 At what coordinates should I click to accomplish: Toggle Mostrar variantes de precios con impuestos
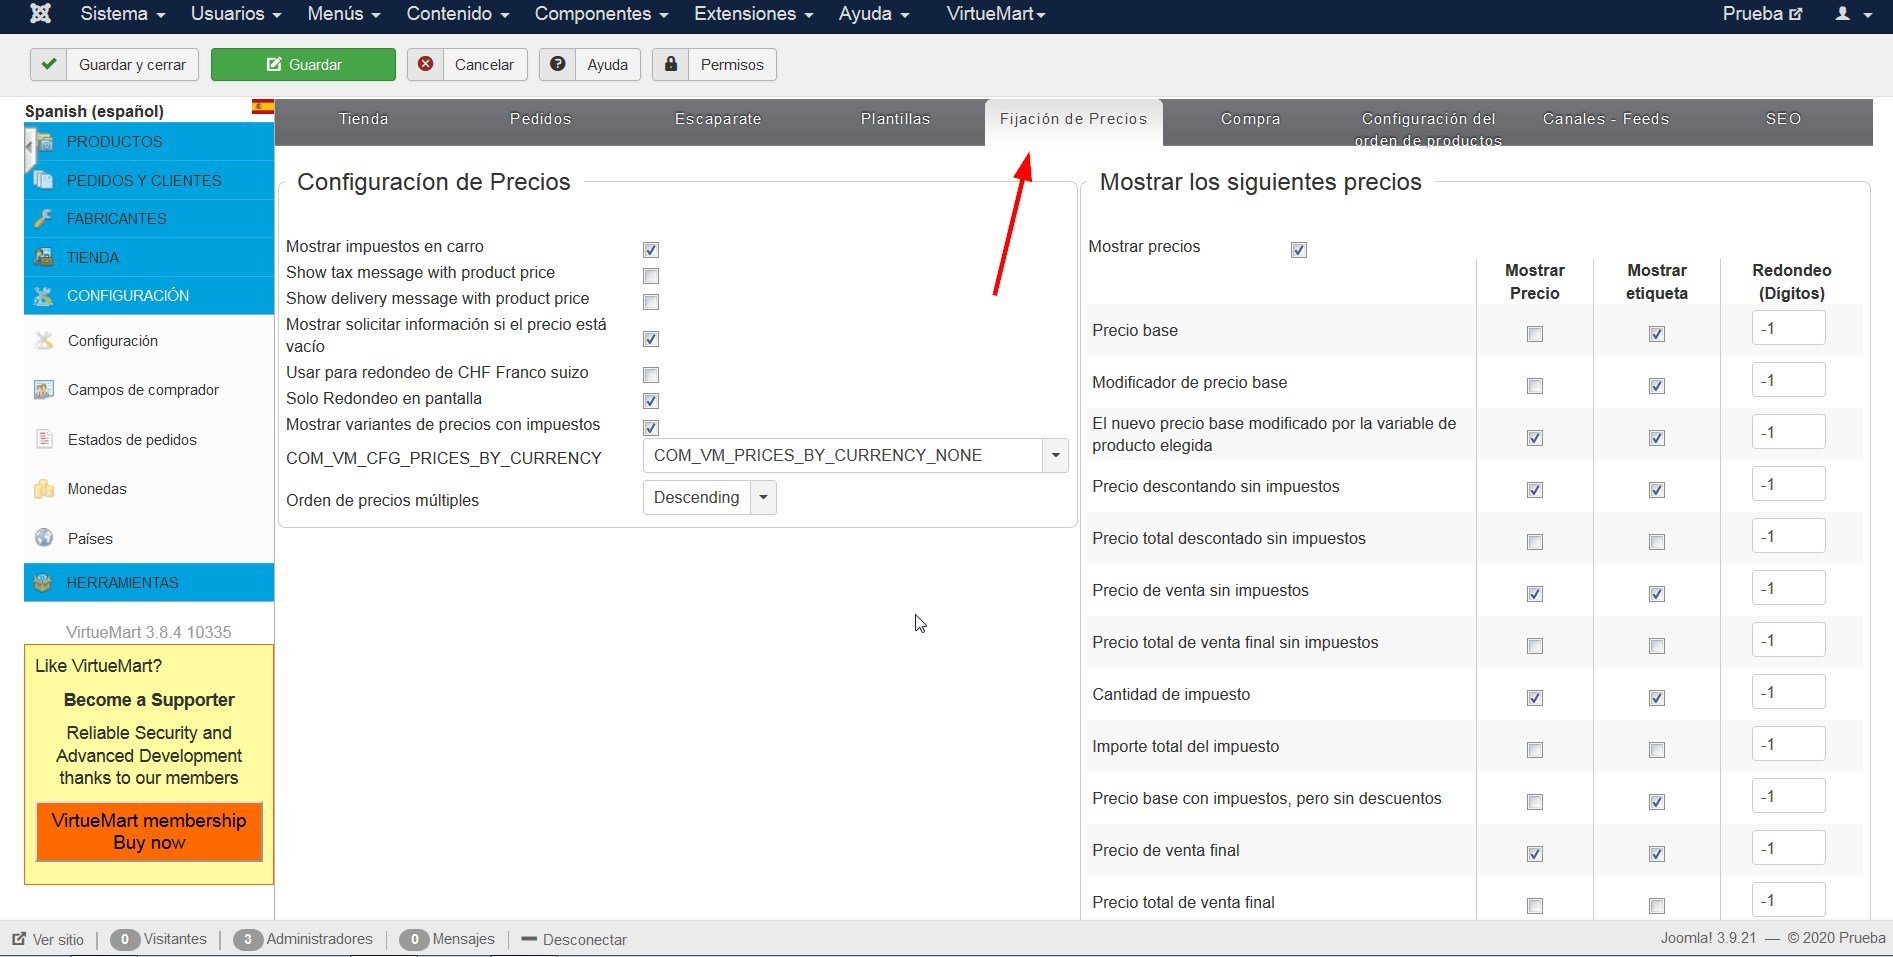point(651,428)
